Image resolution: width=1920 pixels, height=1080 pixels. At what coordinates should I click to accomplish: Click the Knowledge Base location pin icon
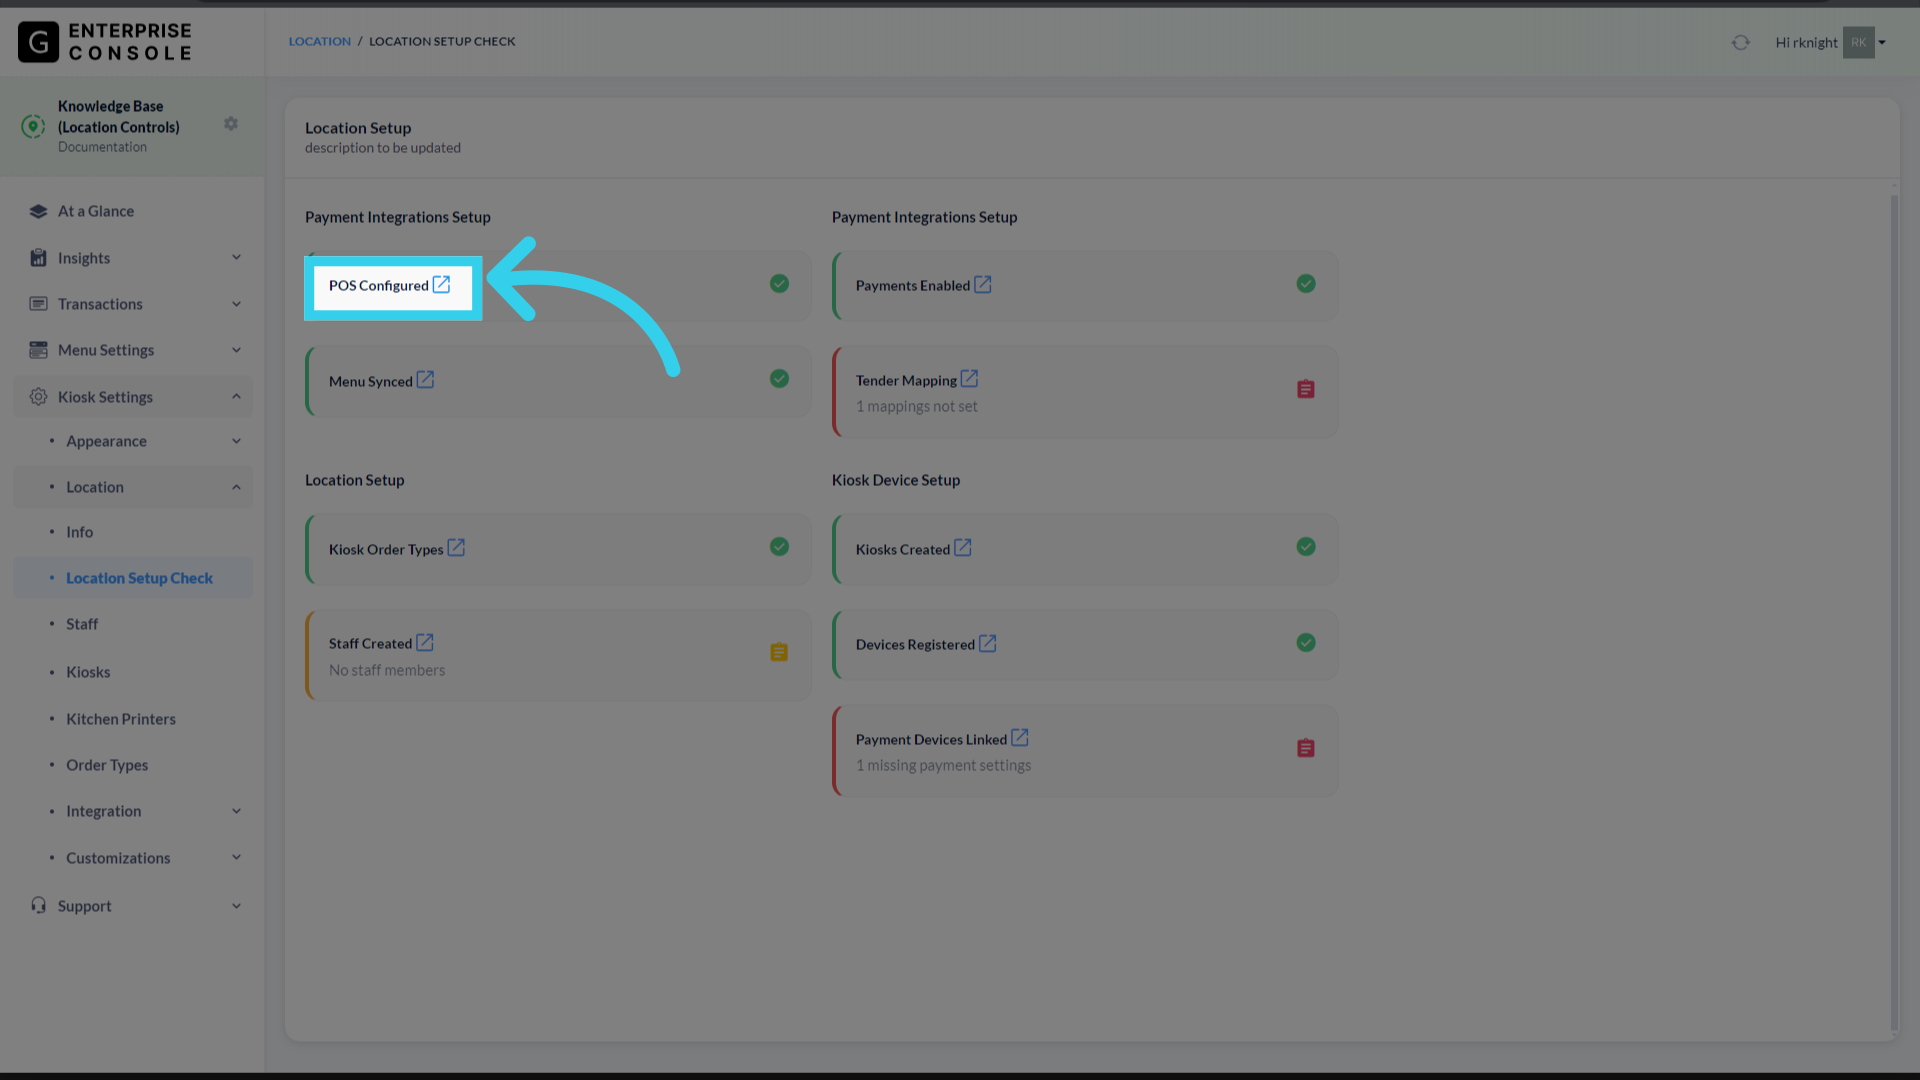pos(33,126)
